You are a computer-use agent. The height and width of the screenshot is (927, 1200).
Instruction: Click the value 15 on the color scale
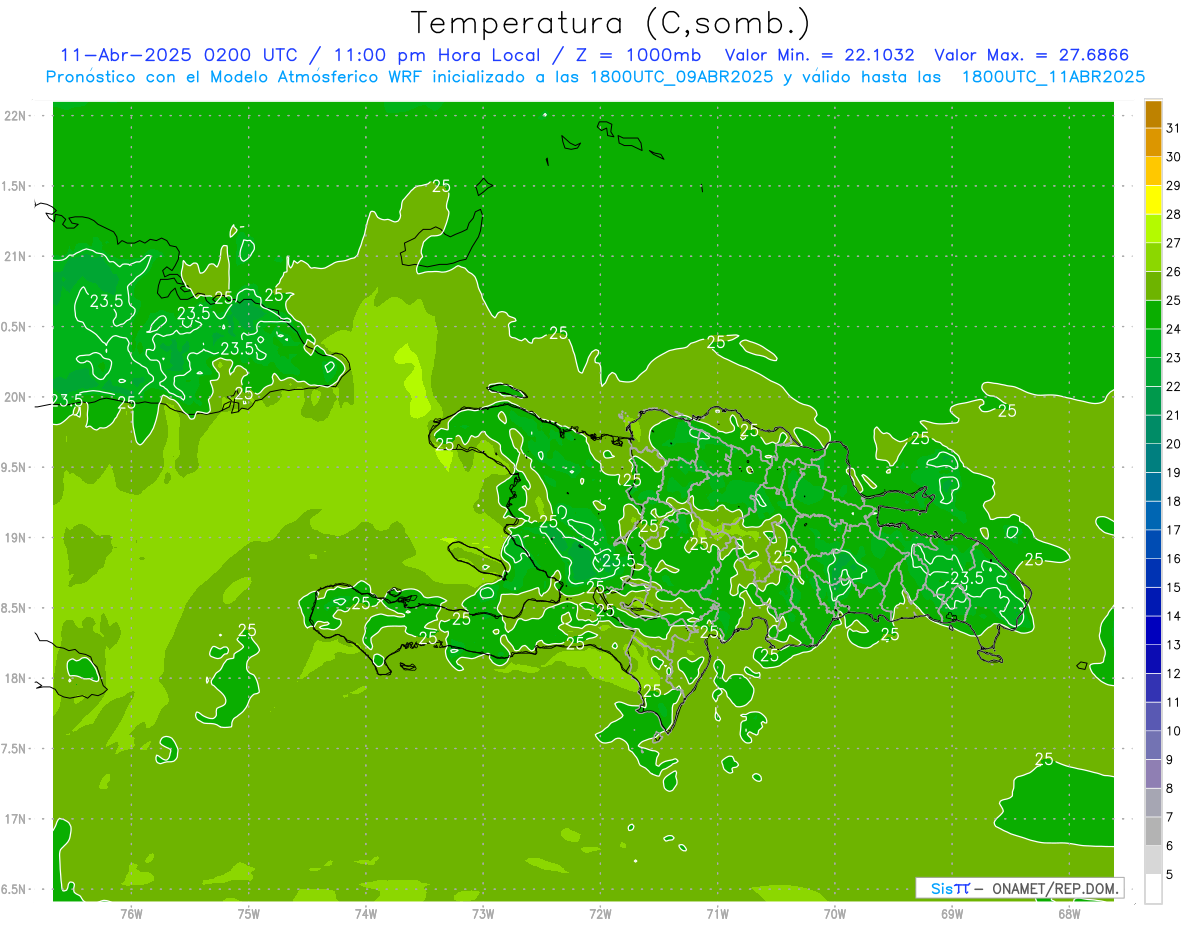1174,588
